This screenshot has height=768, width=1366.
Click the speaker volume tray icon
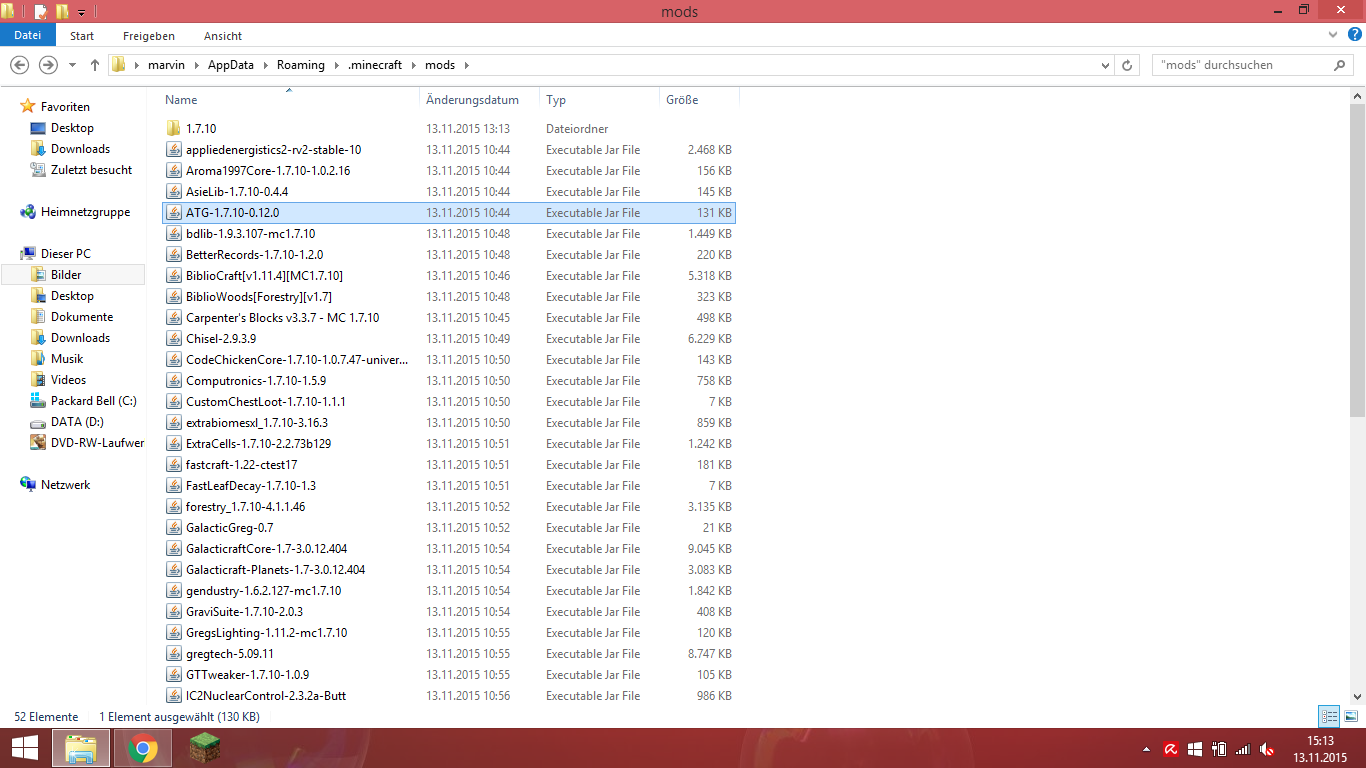click(1267, 749)
